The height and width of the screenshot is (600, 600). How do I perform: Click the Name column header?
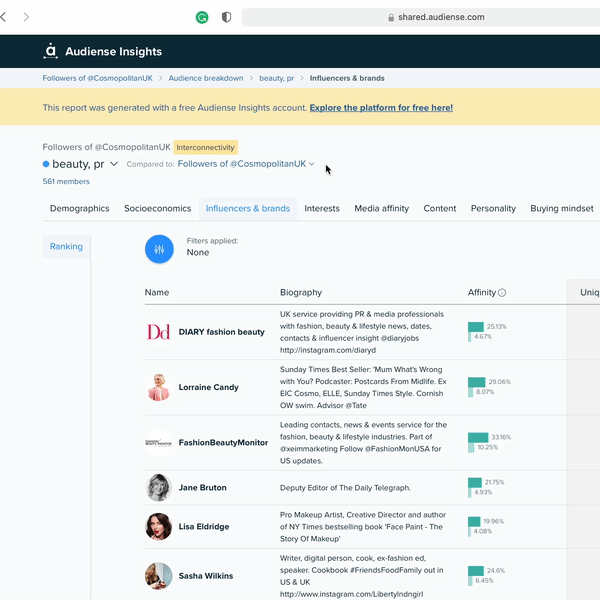[157, 293]
